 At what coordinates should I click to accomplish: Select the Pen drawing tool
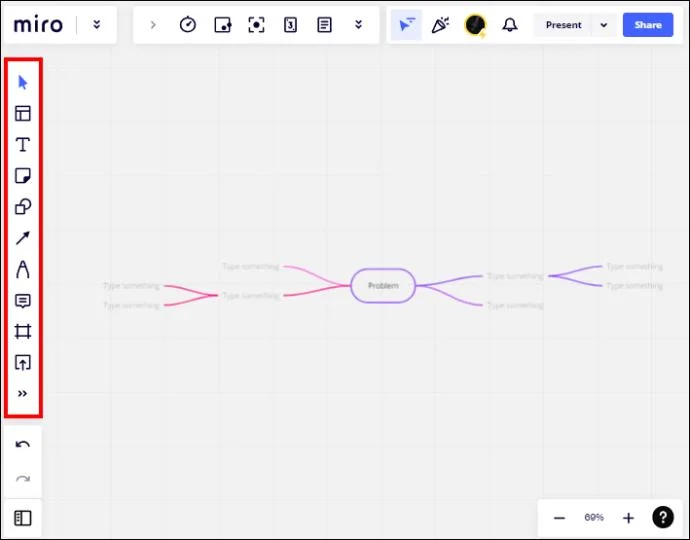click(23, 269)
